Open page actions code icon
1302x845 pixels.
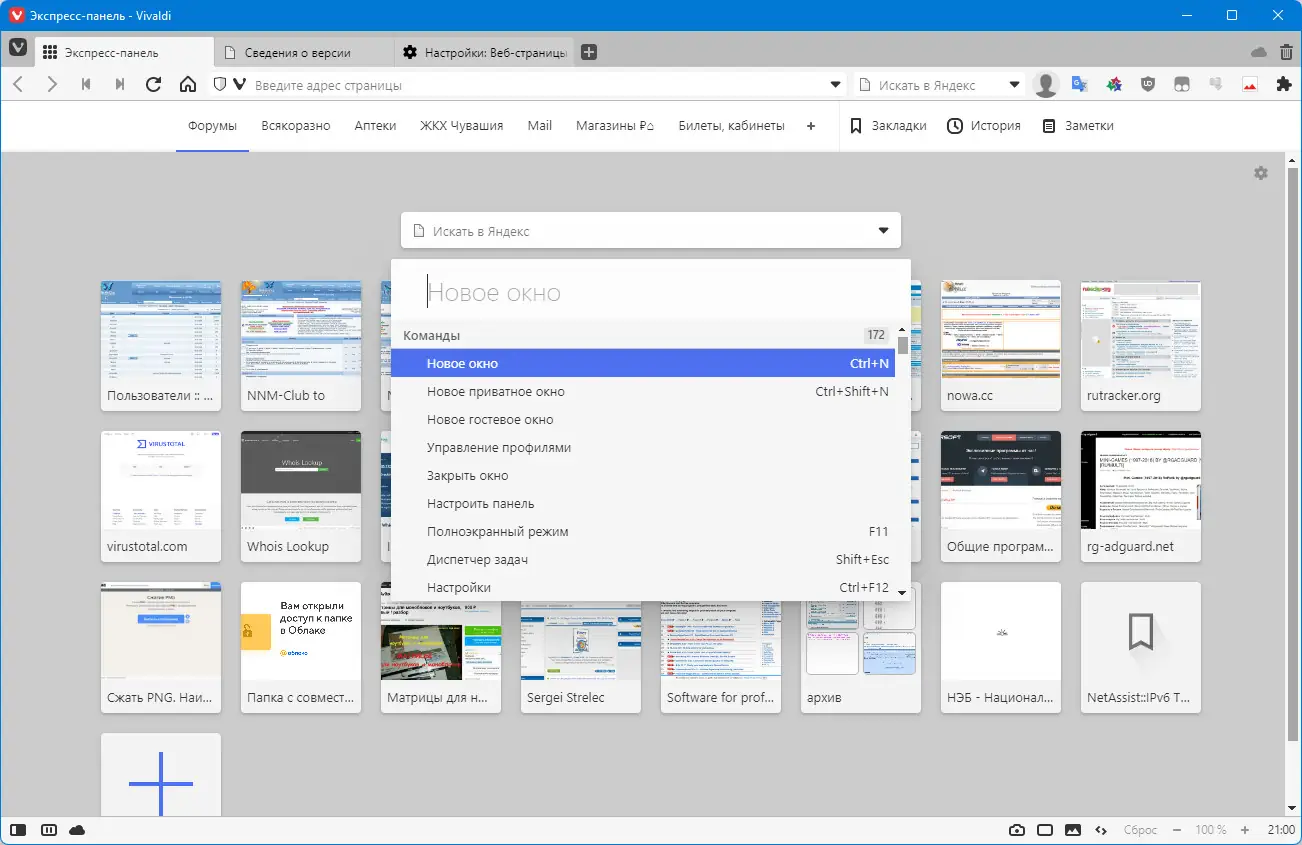[1101, 830]
